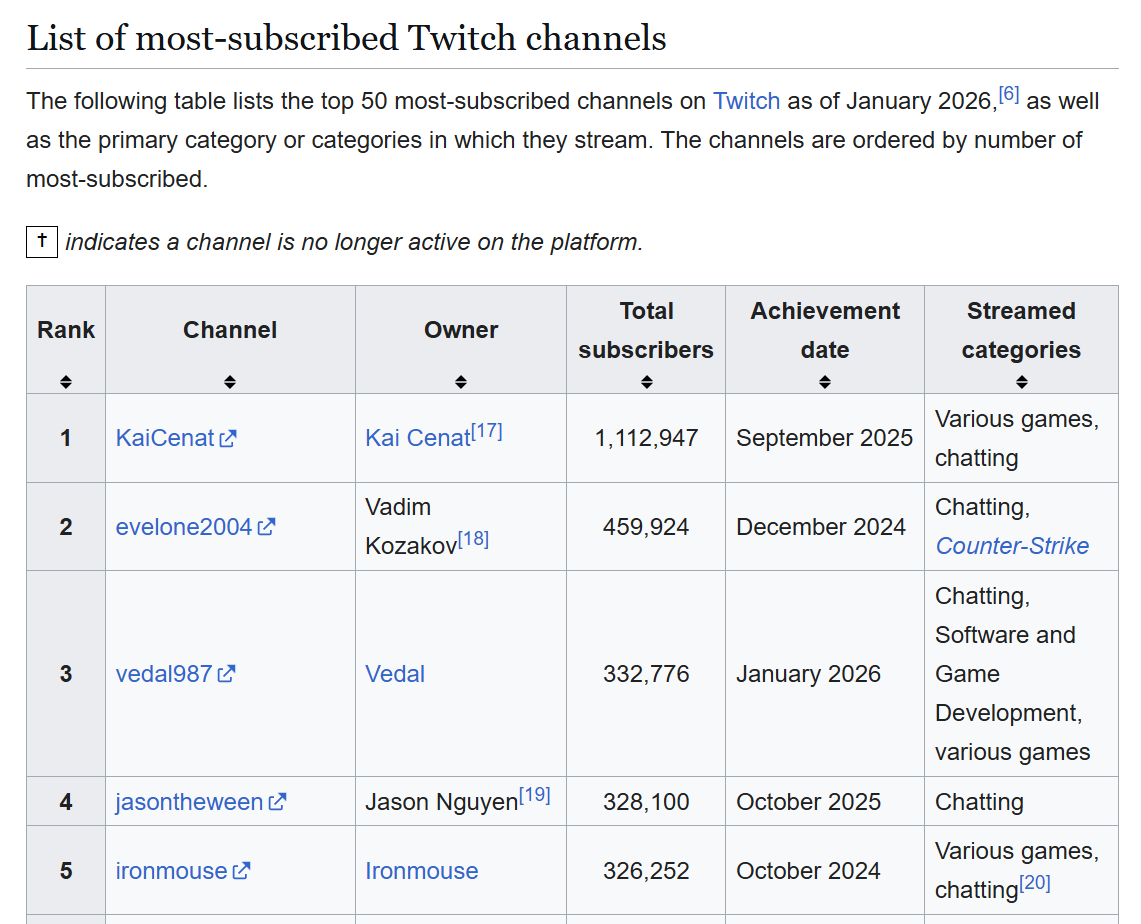Sort table by Rank column arrows
1141x924 pixels.
[65, 381]
